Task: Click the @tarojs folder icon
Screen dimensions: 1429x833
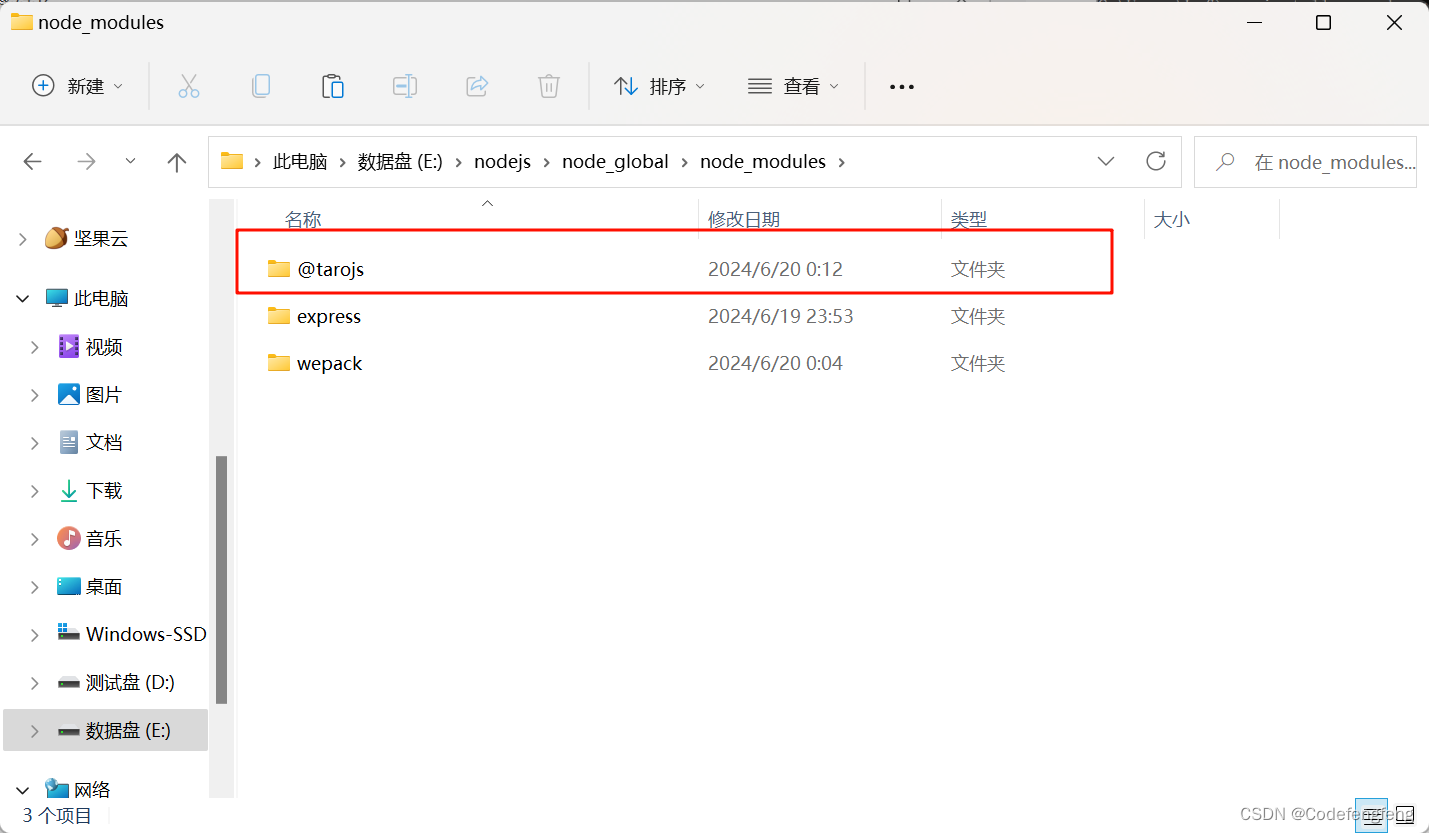Action: [x=279, y=268]
